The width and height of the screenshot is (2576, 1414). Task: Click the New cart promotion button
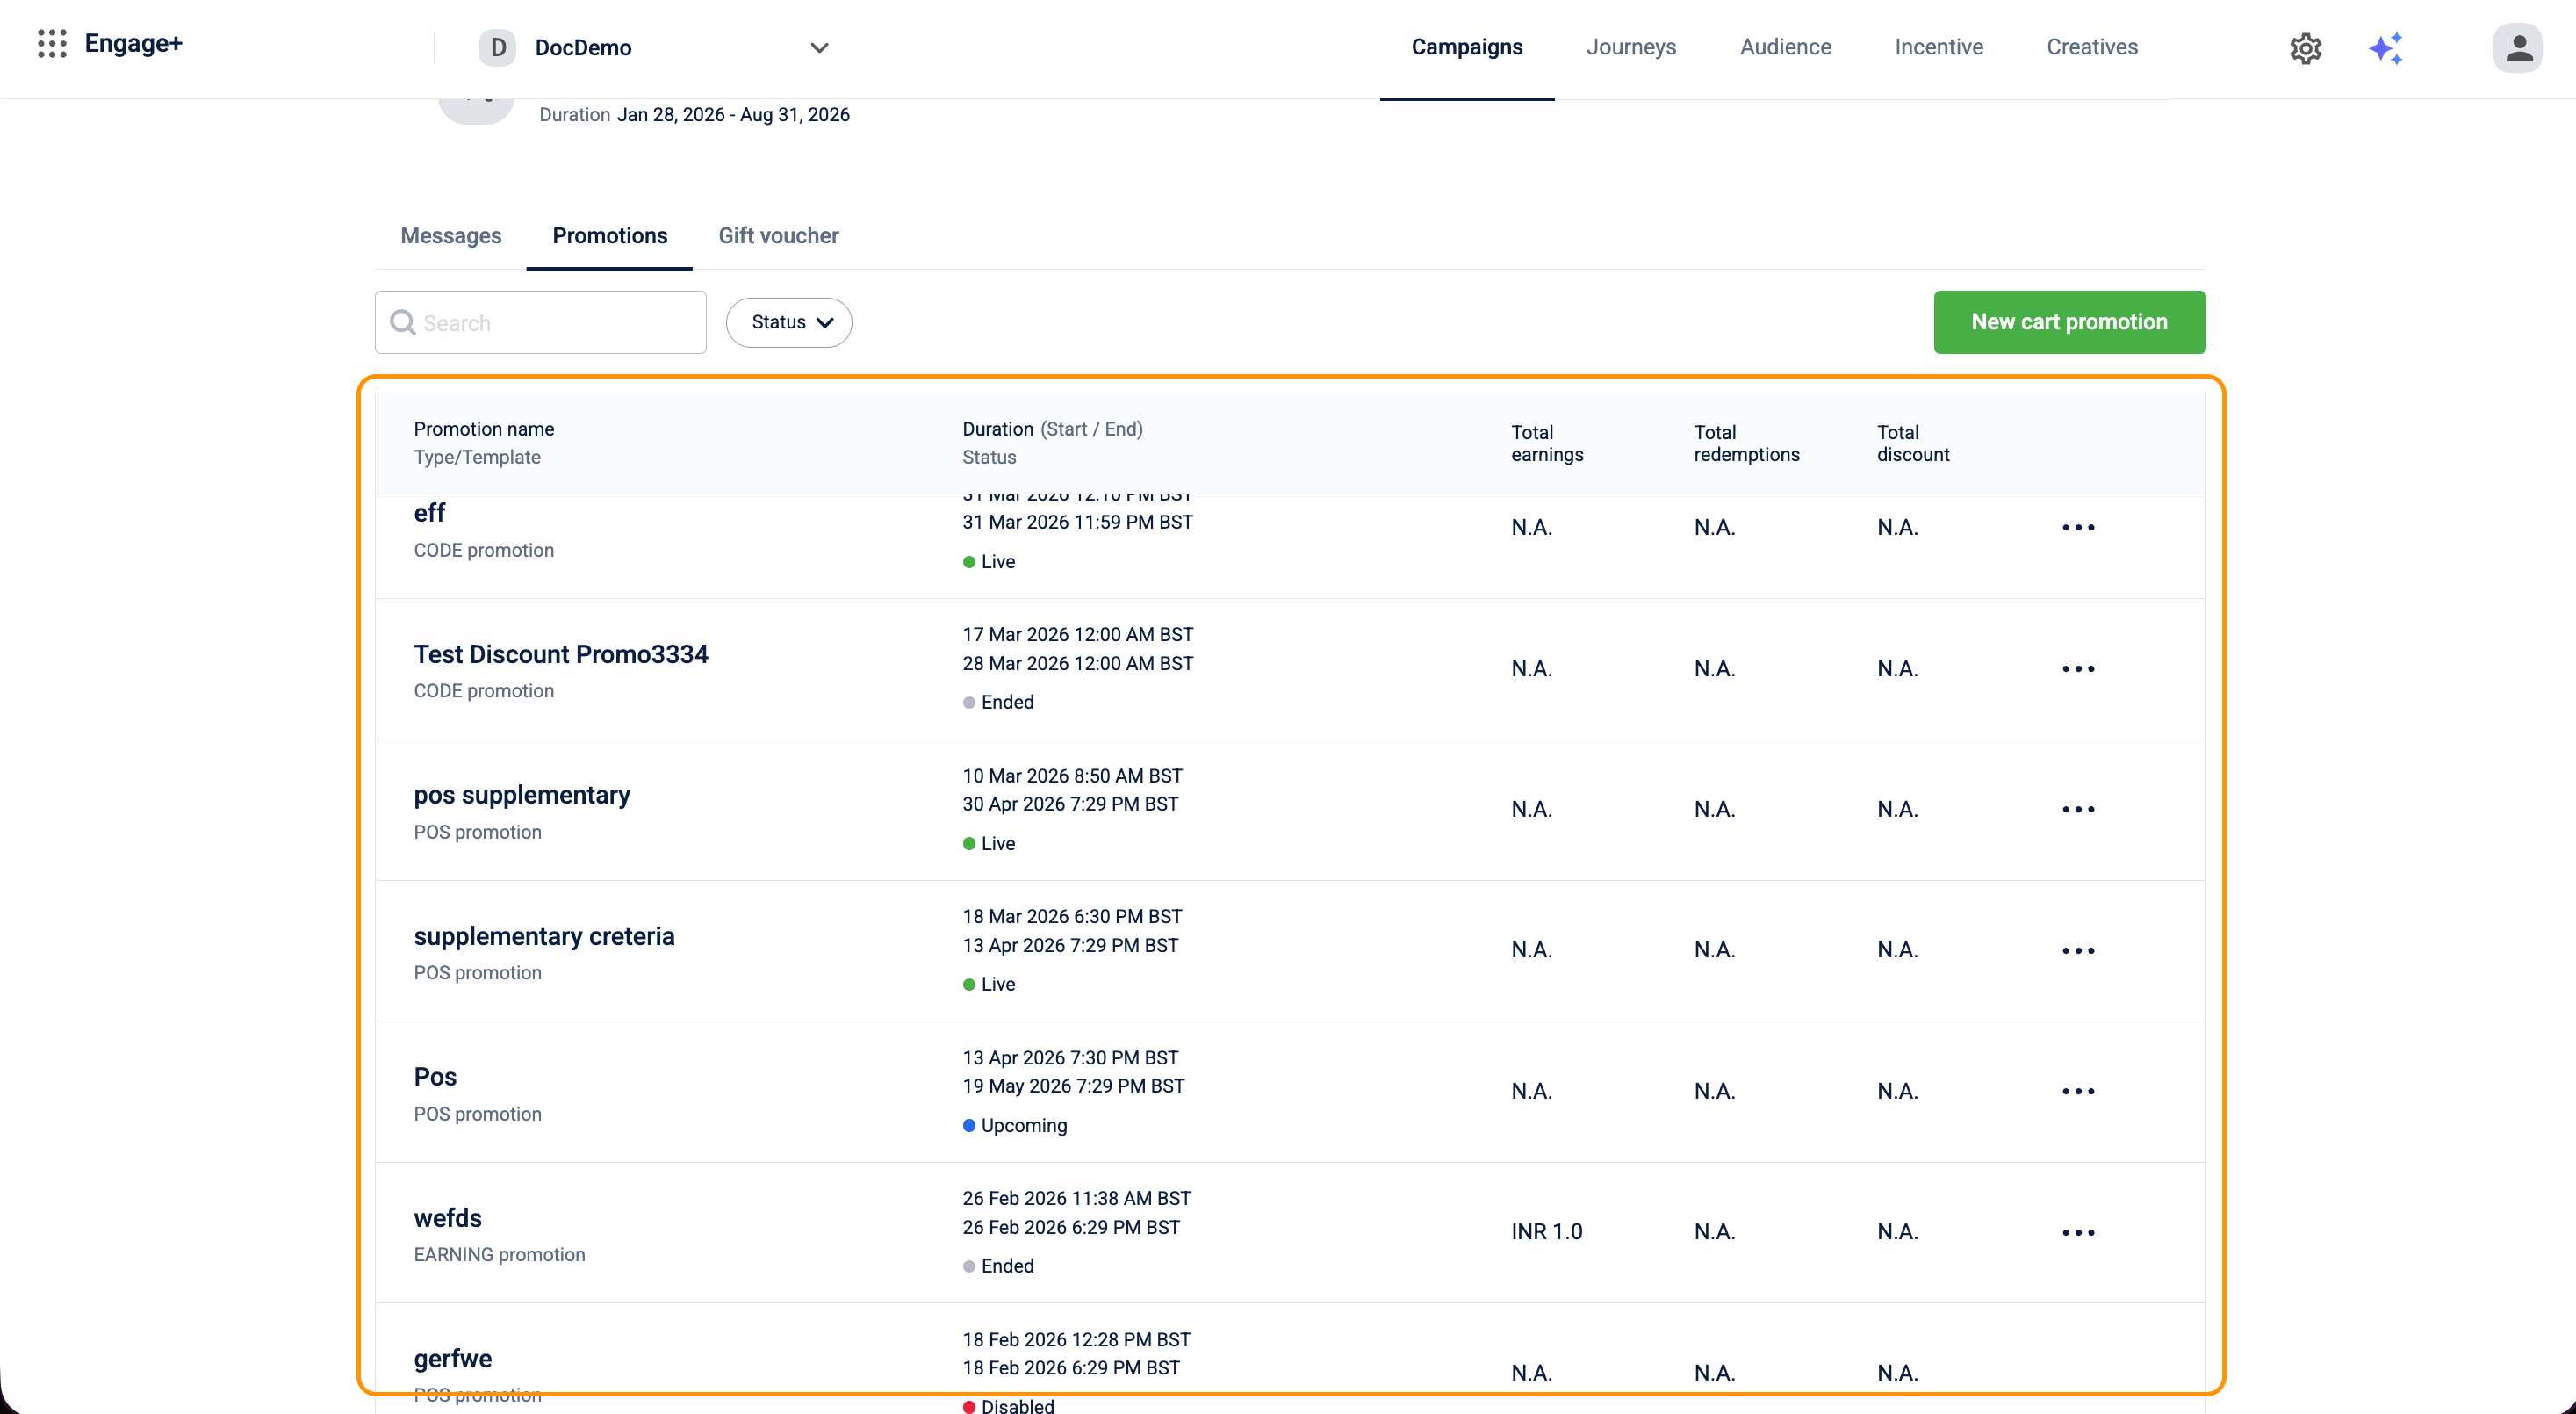pos(2069,322)
